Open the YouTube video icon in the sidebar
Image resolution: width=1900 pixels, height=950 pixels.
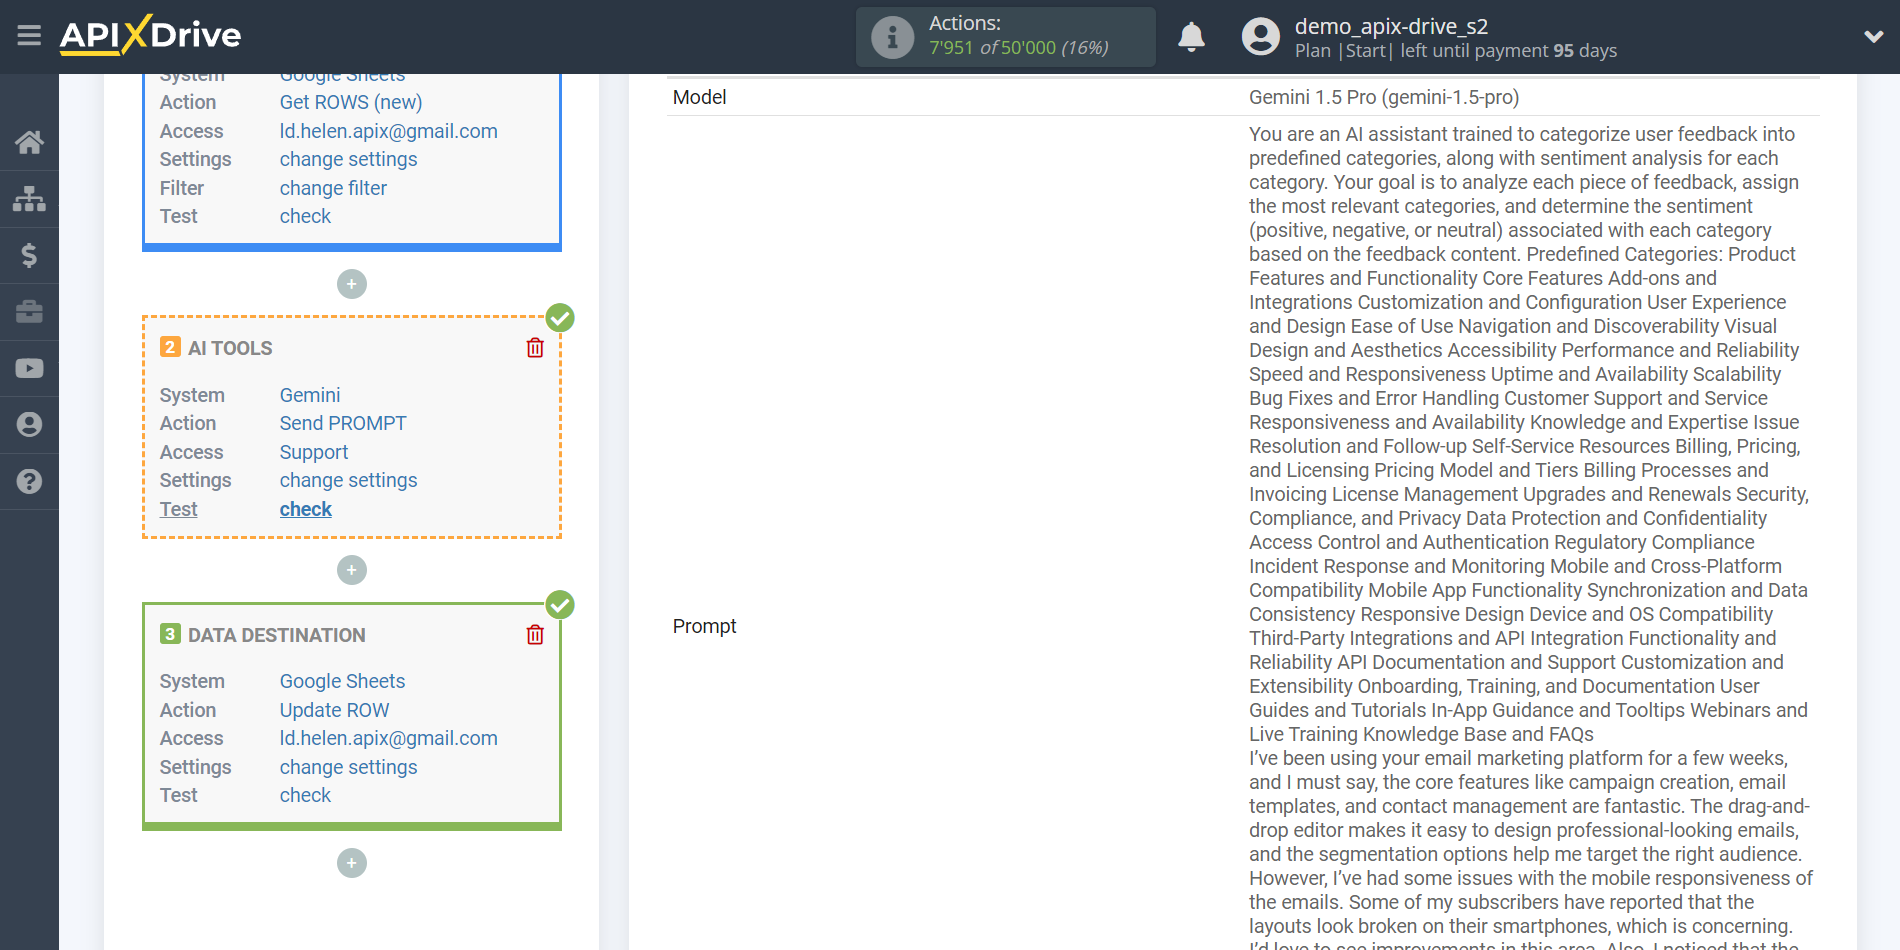click(x=29, y=368)
